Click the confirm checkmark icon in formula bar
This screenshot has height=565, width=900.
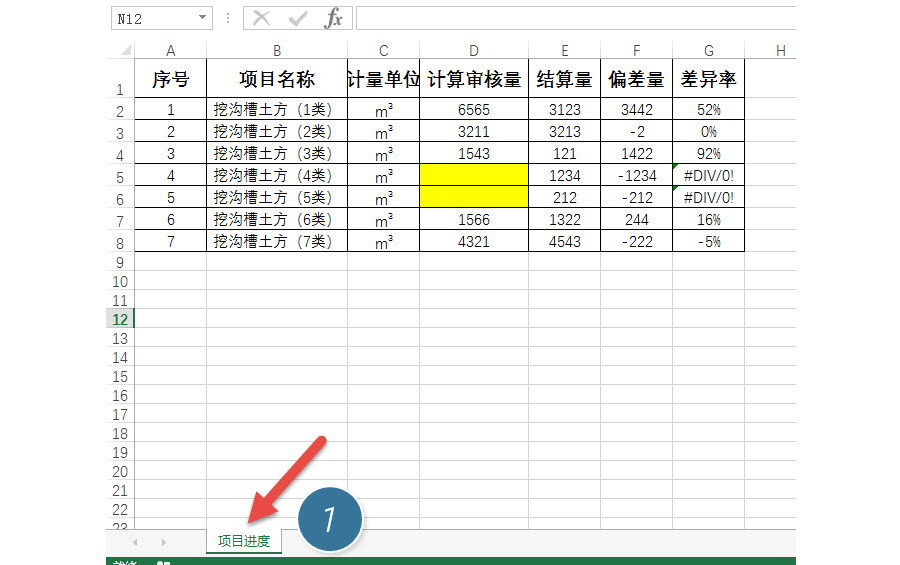point(297,18)
